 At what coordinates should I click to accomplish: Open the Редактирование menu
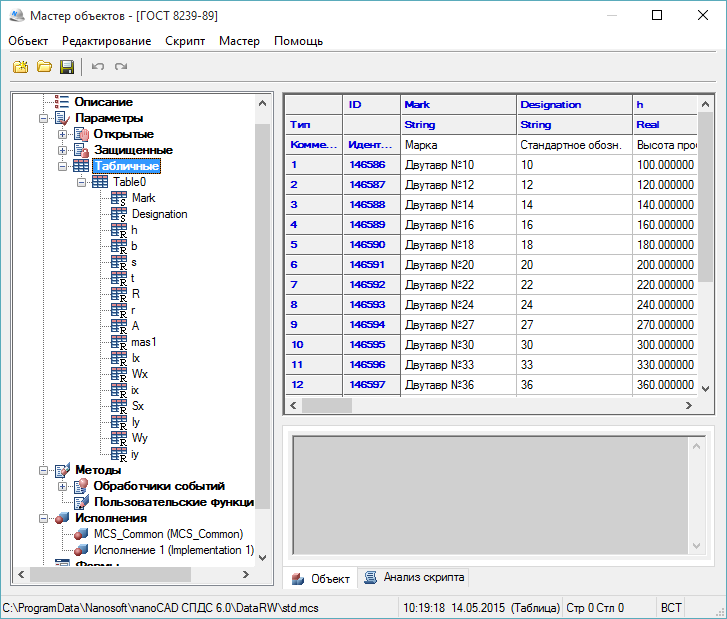(x=107, y=41)
